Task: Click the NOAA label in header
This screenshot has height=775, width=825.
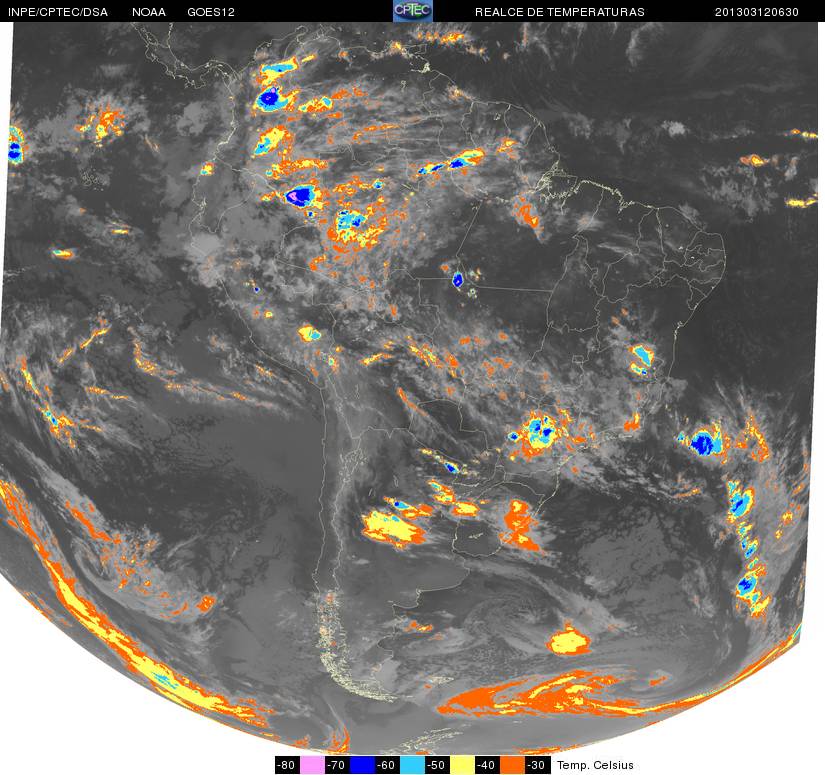Action: (149, 12)
